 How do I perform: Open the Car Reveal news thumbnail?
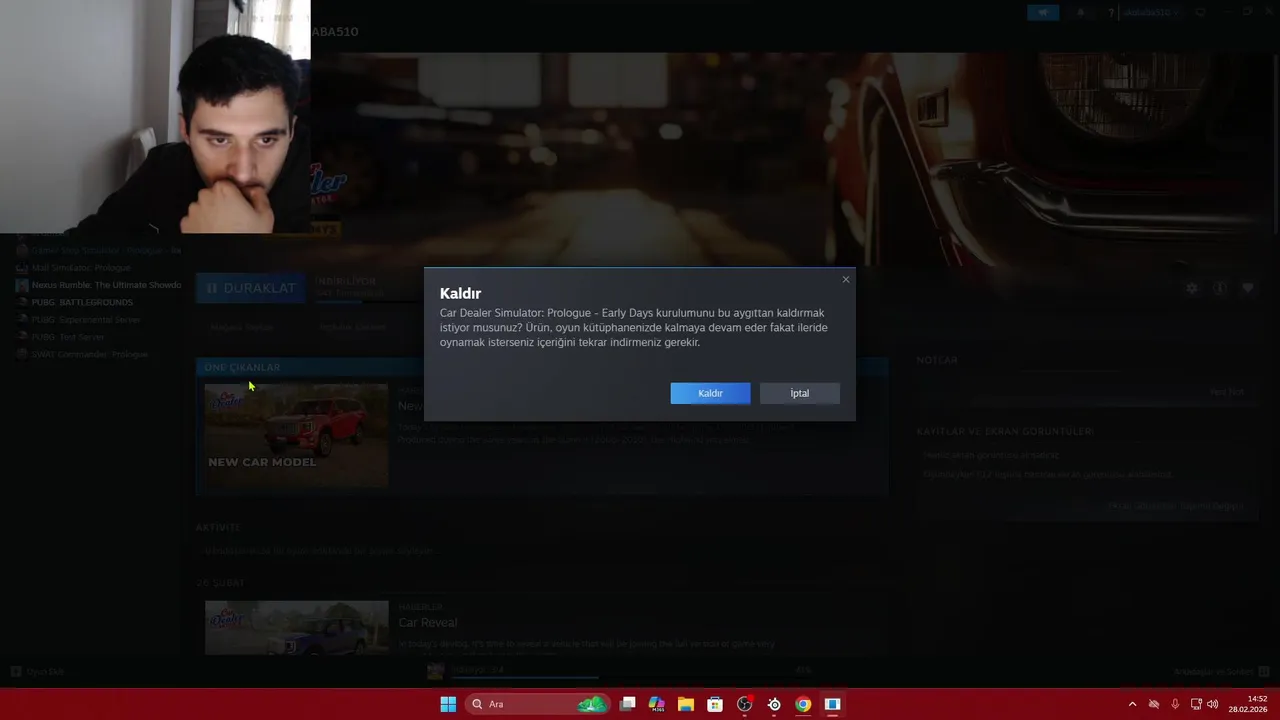pyautogui.click(x=296, y=627)
